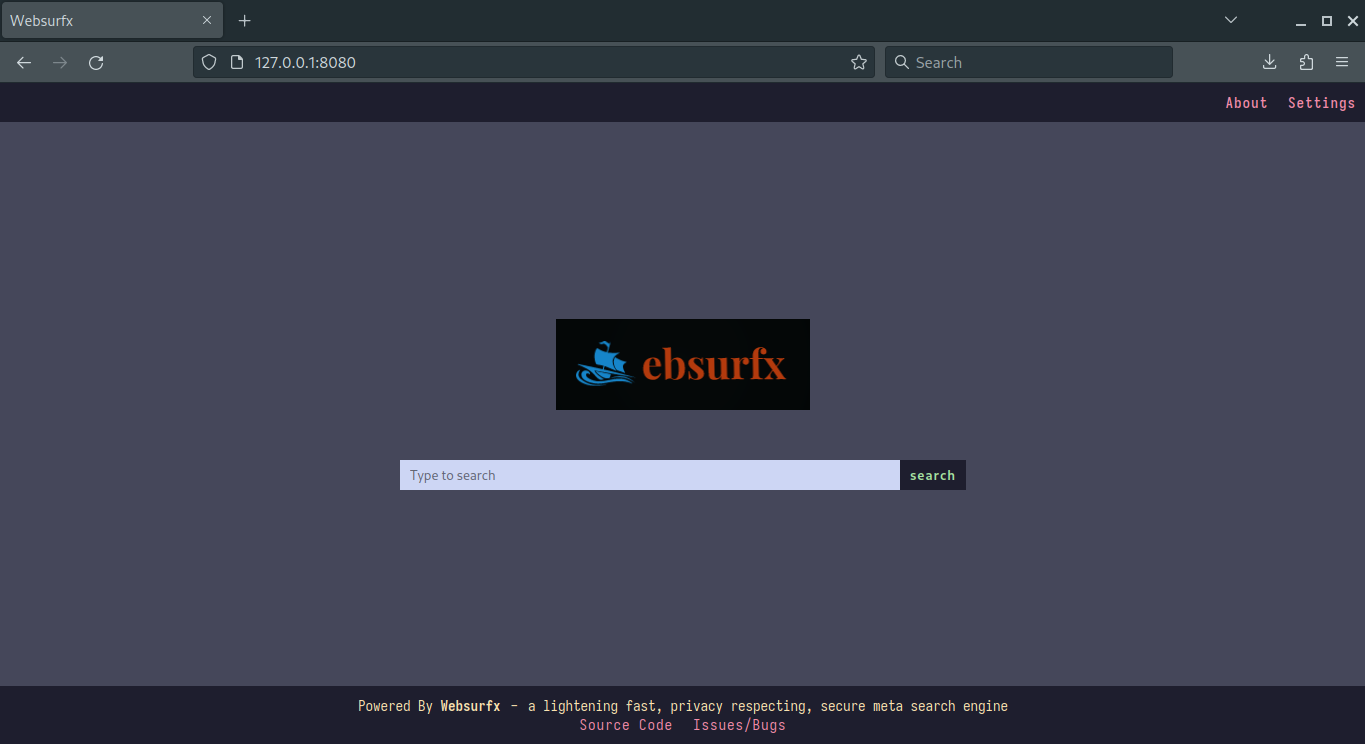Expand the list all tabs chevron

point(1231,20)
